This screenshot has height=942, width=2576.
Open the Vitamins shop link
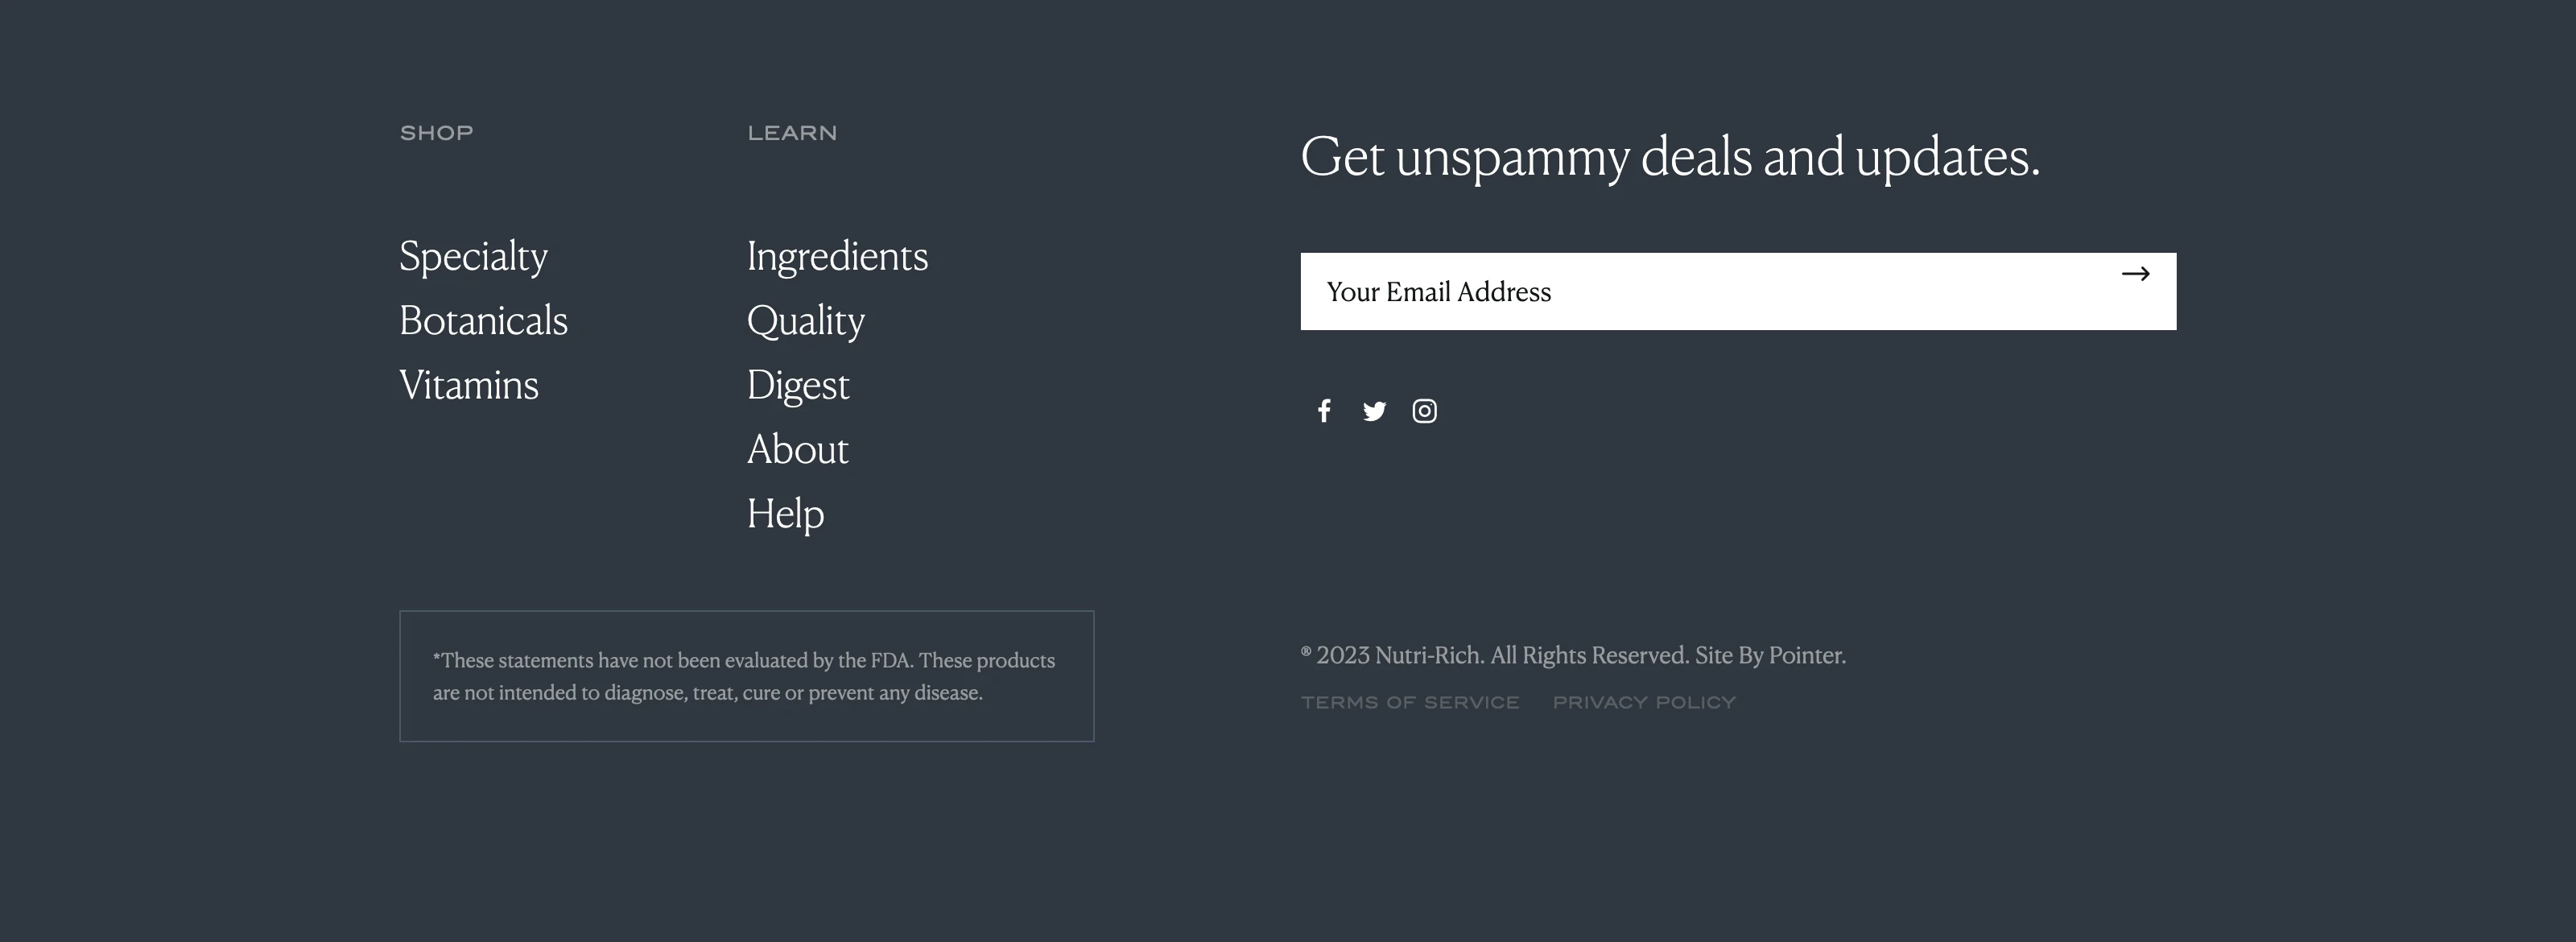pyautogui.click(x=468, y=385)
